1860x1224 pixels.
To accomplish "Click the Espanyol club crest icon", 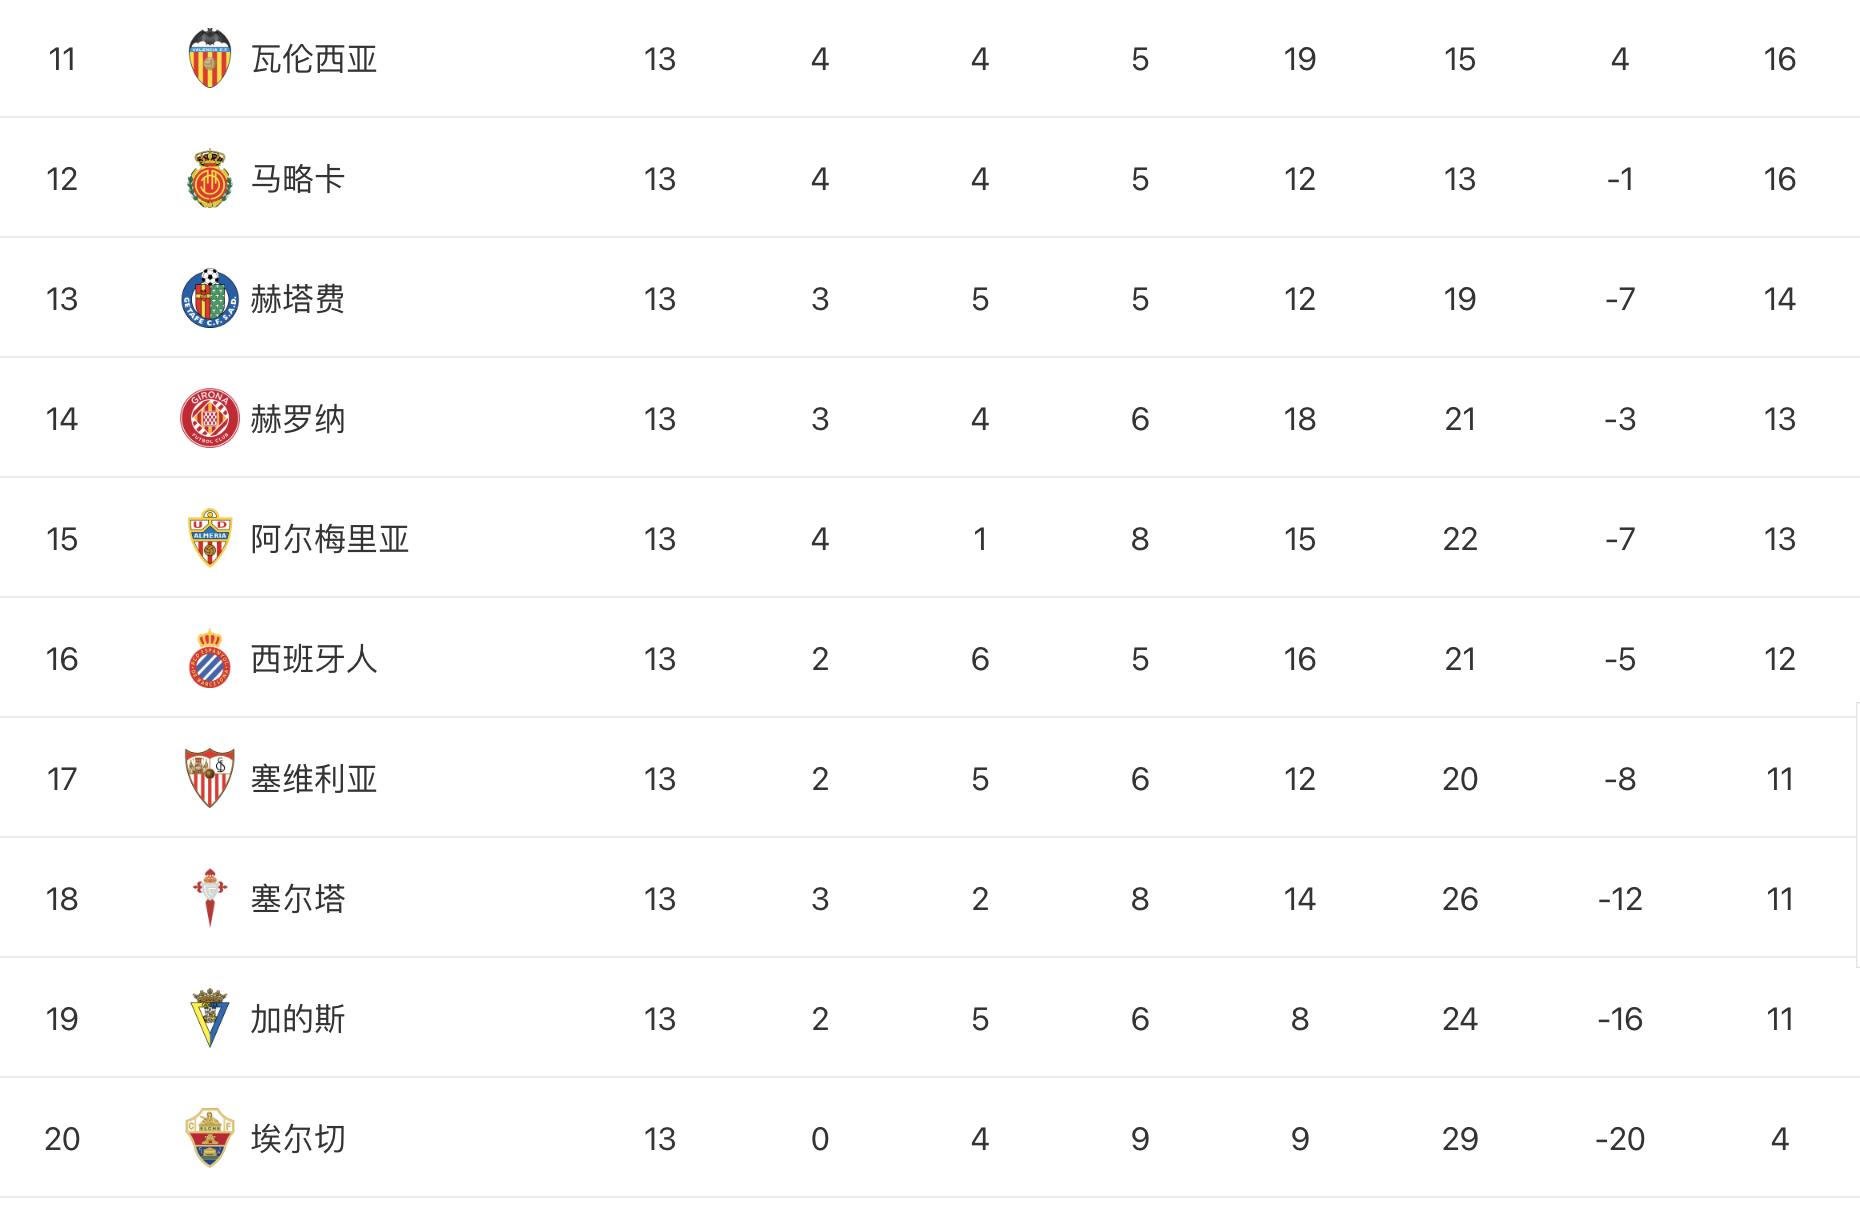I will [x=210, y=658].
